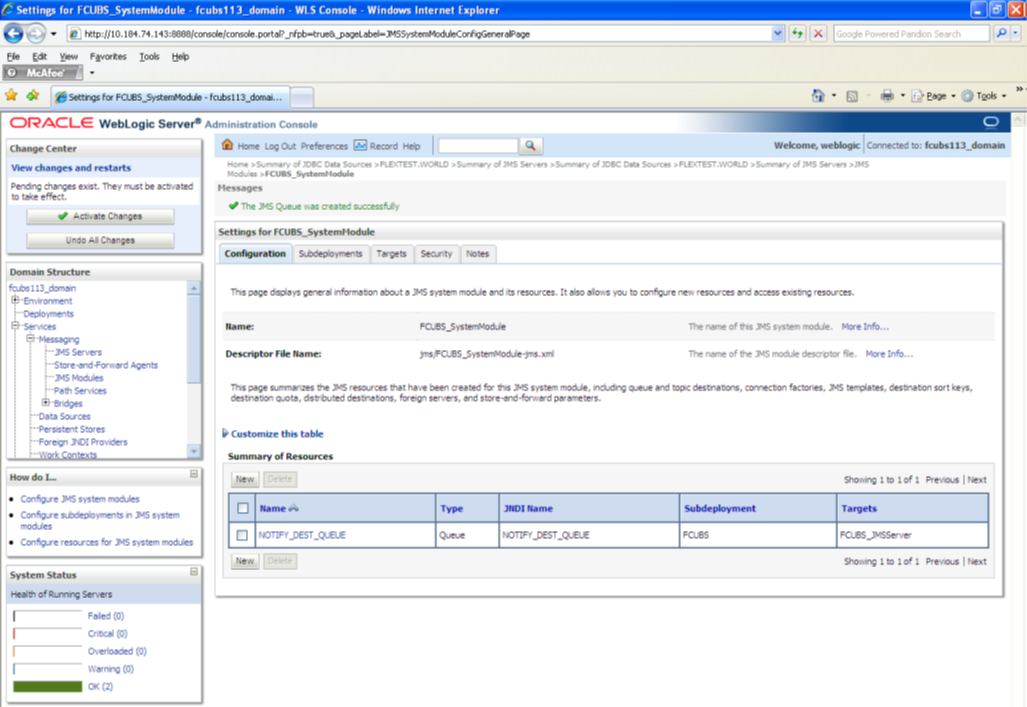
Task: Open the Tools toolbar dropdown
Action: coord(984,96)
